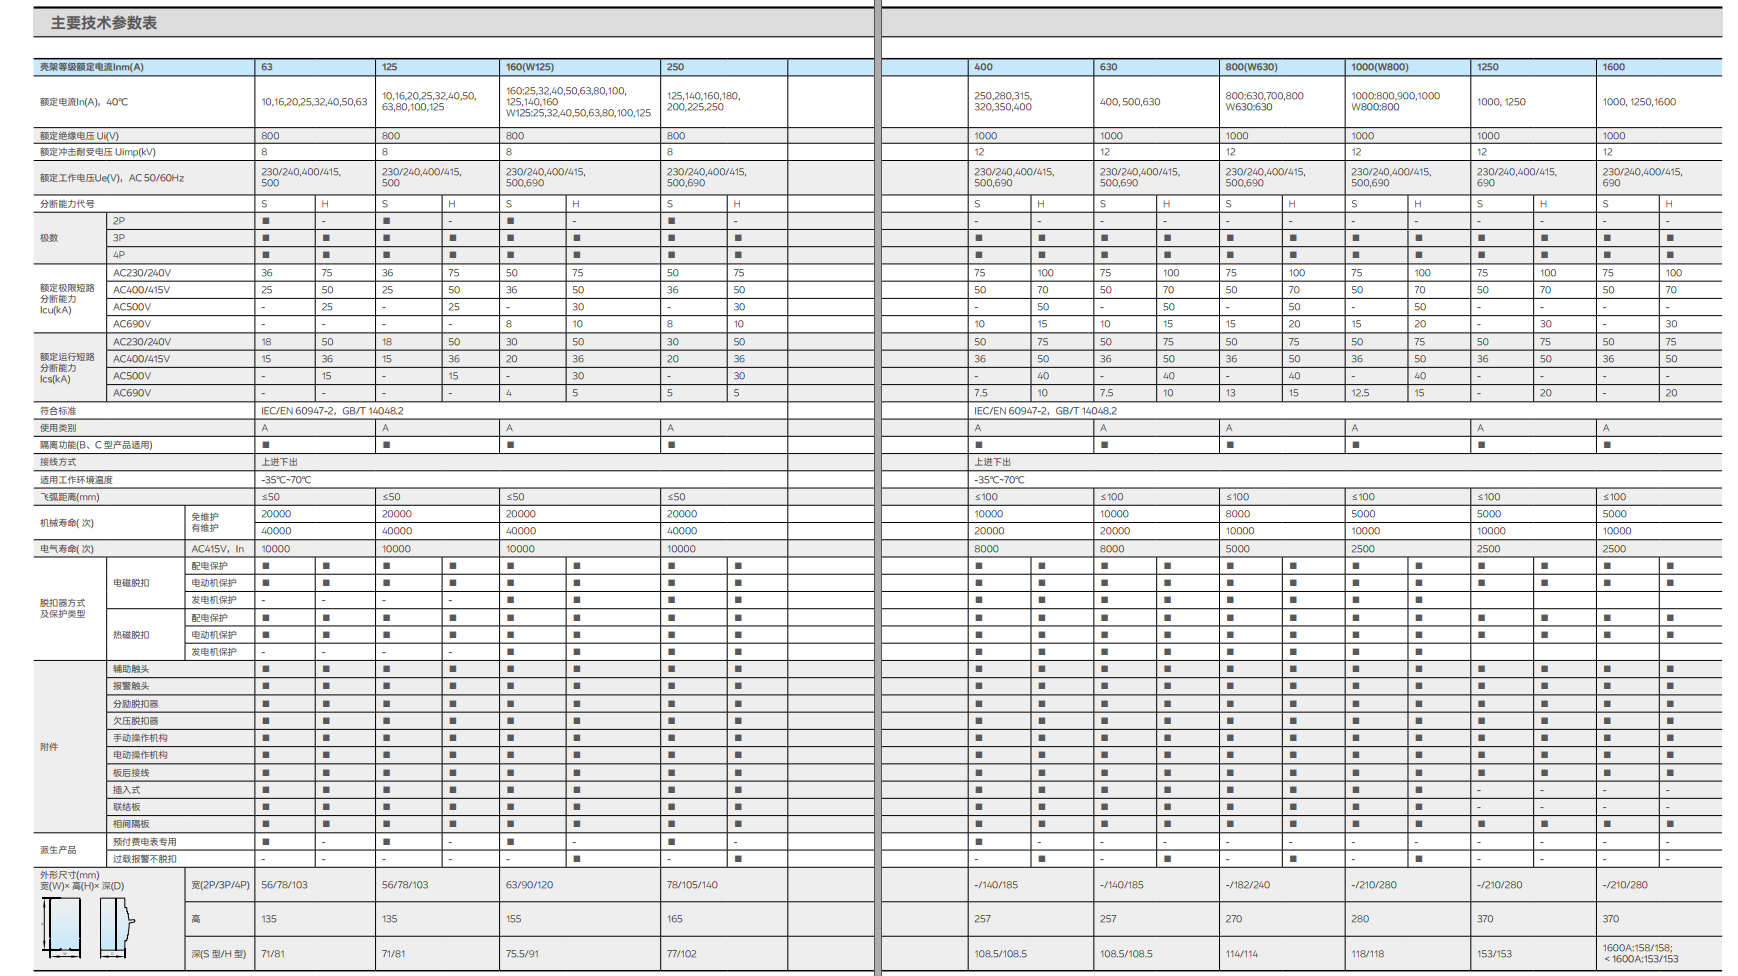Click the 分断能力代号 row label

67,204
